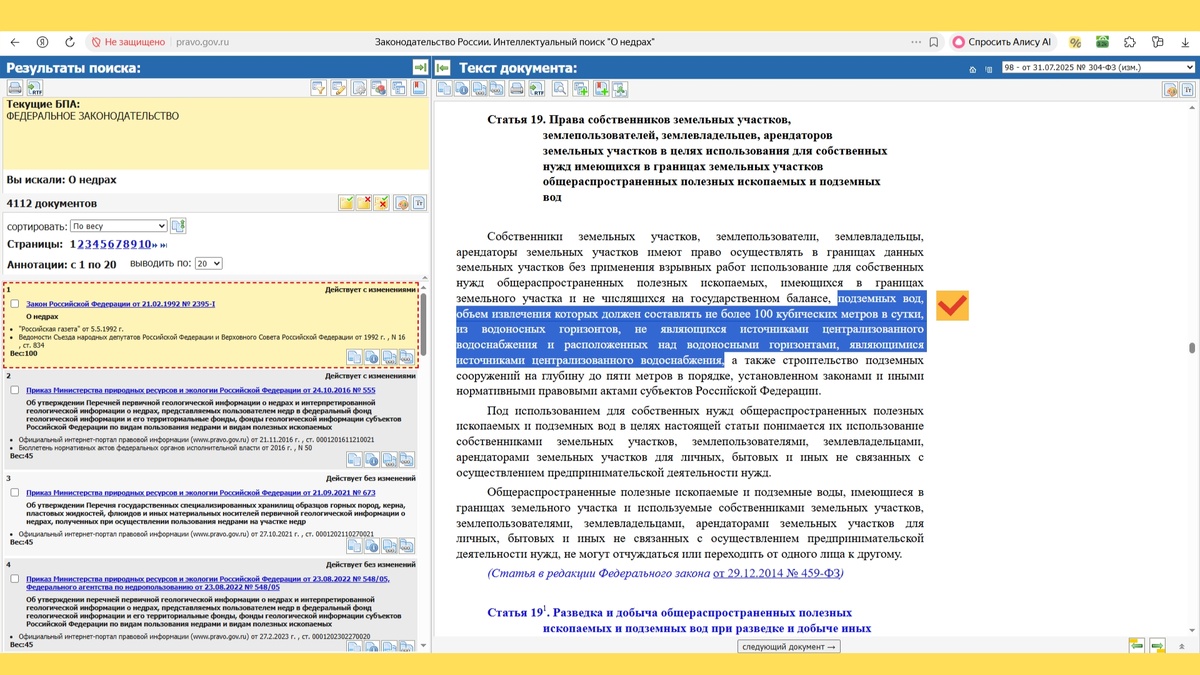Export search results to RTF

35,88
